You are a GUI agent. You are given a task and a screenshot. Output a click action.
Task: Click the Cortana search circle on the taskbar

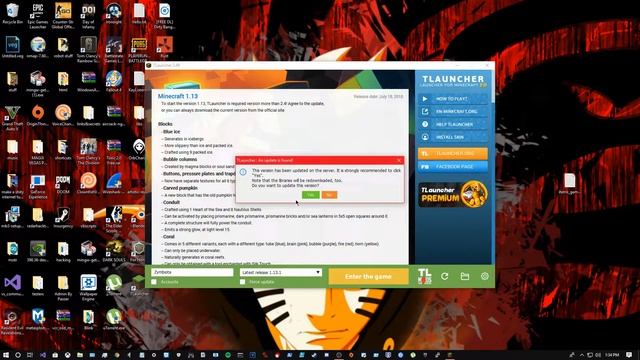18,355
